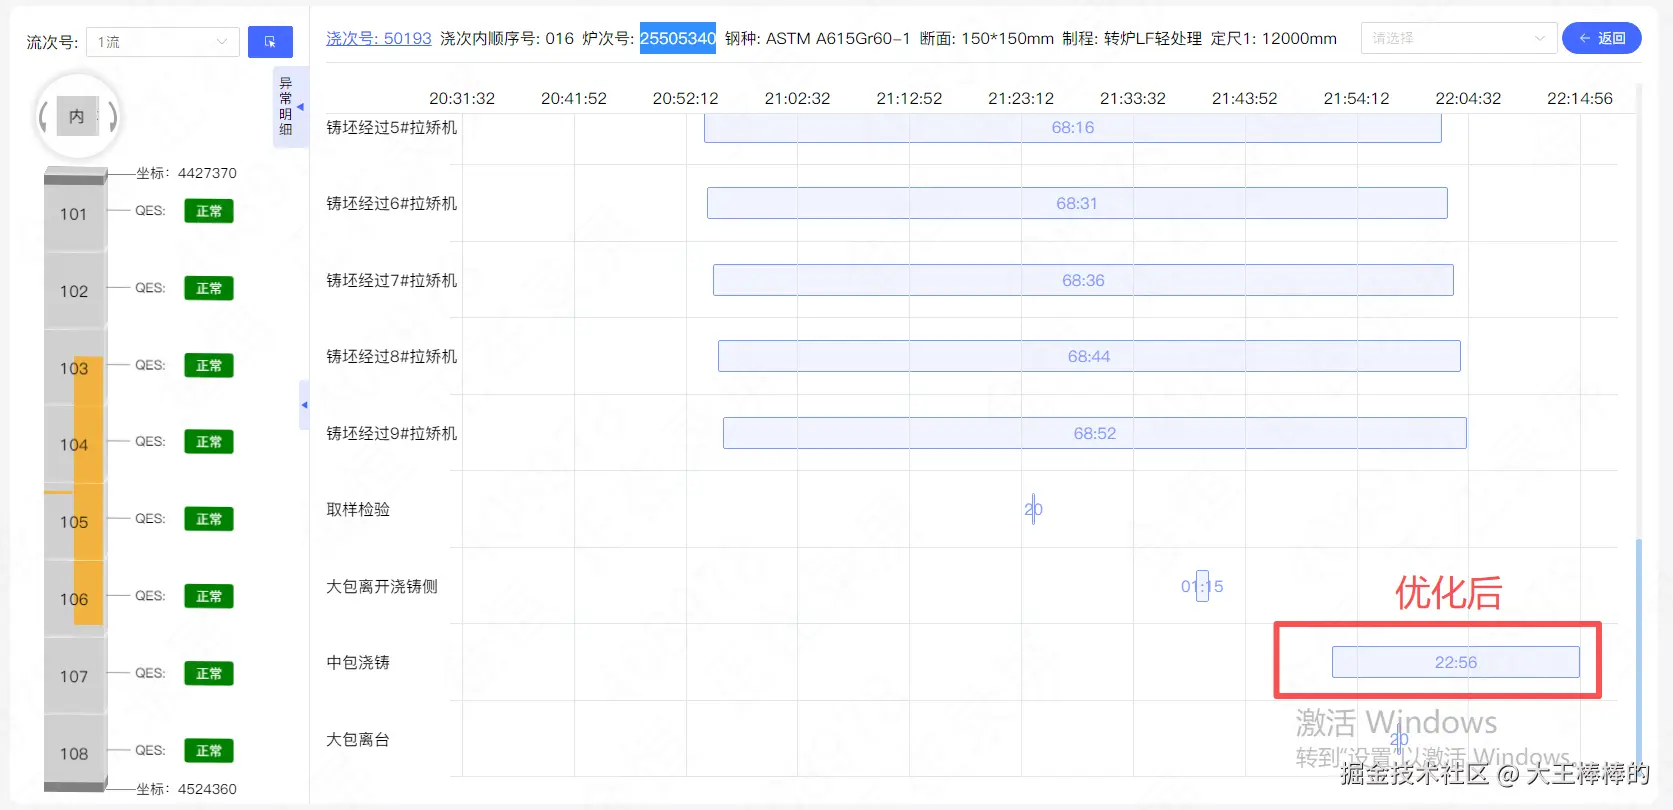Viewport: 1673px width, 810px height.
Task: Select billet segment 101
Action: tap(74, 214)
